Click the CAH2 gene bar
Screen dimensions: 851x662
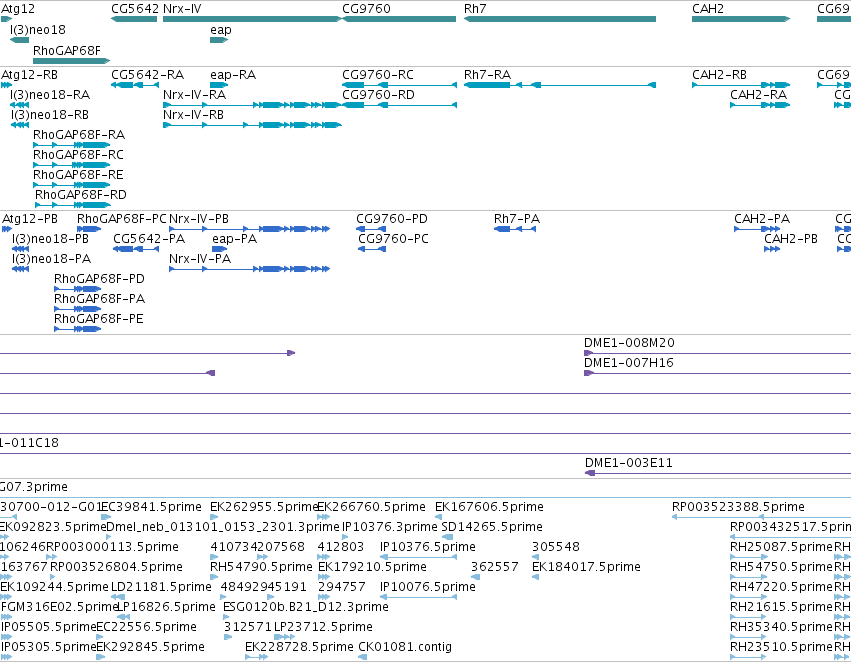coord(741,19)
